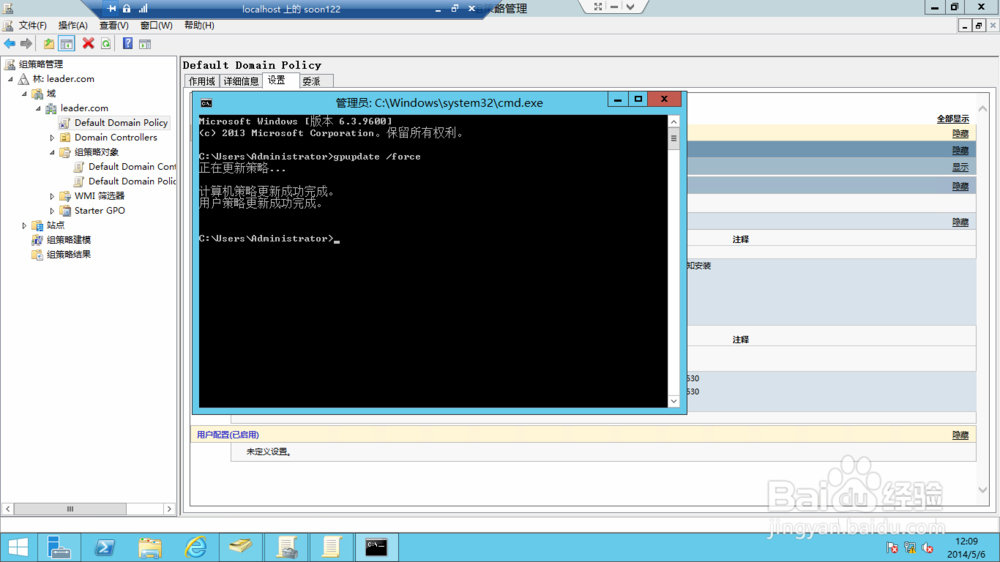The height and width of the screenshot is (562, 1000).
Task: Expand the Starter GPO node
Action: 52,211
